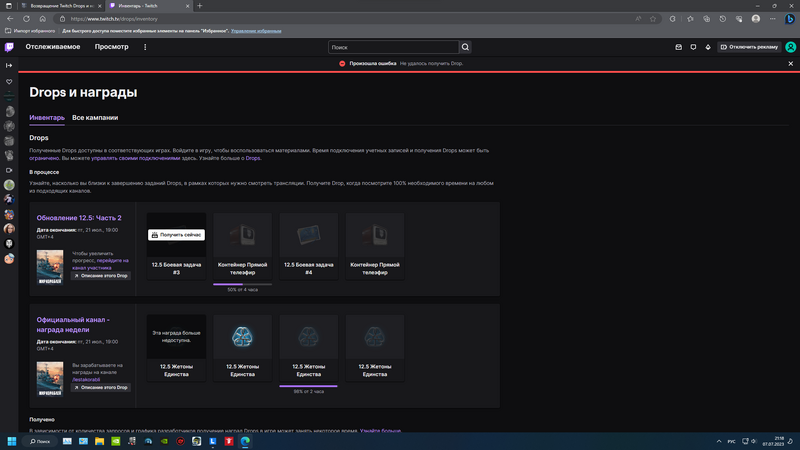Image resolution: width=800 pixels, height=450 pixels.
Task: Click the 50% progress bar under Контейнер Прямой телеэфир
Action: tap(242, 284)
